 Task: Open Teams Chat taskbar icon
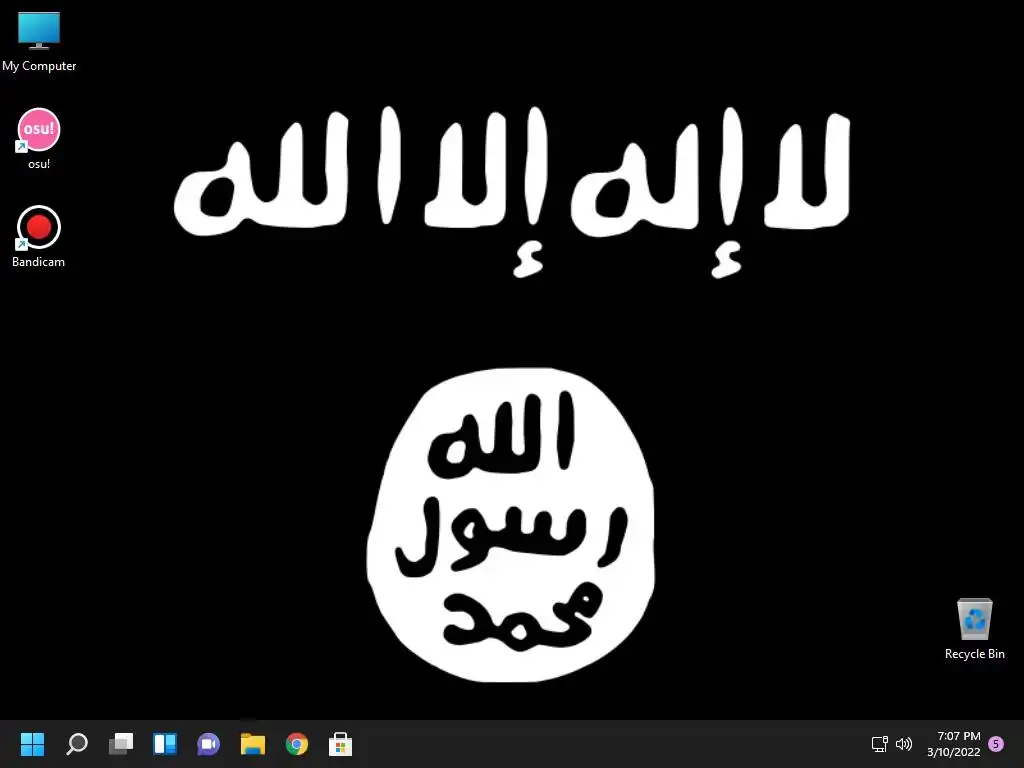click(x=208, y=744)
